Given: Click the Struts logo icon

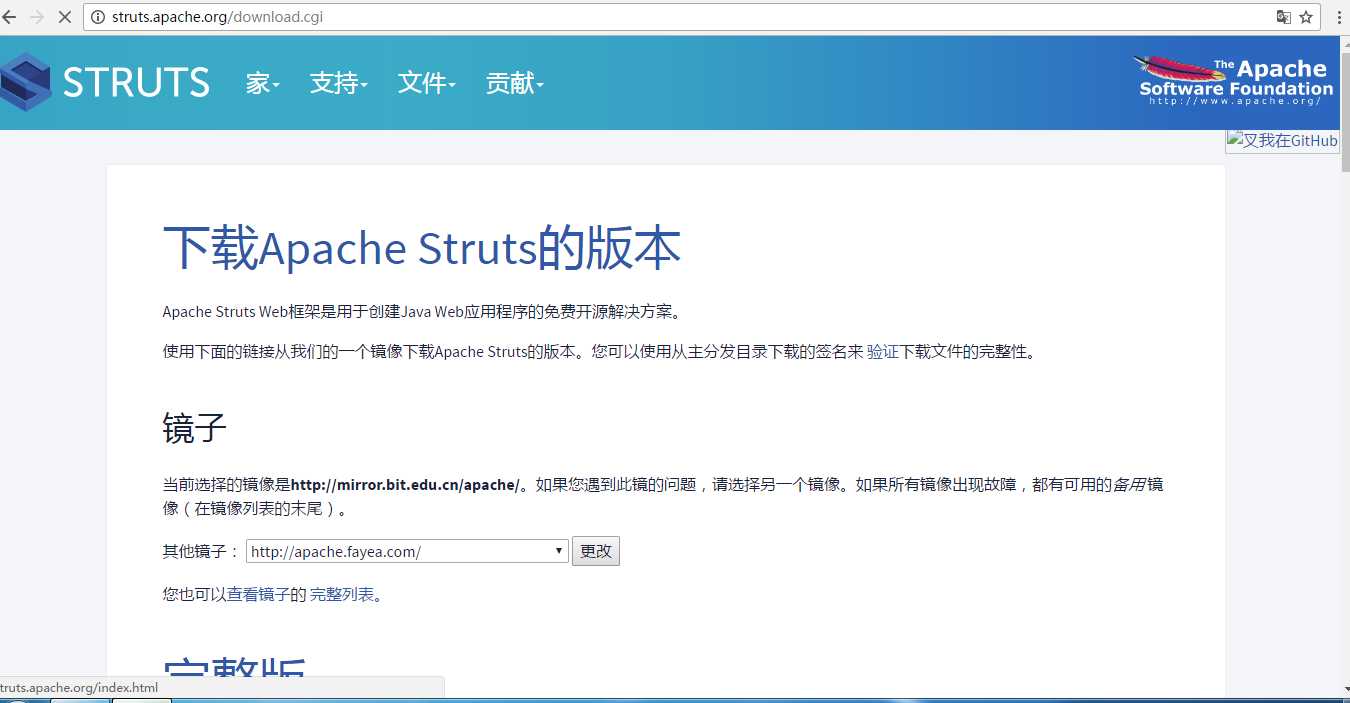Looking at the screenshot, I should [x=26, y=81].
